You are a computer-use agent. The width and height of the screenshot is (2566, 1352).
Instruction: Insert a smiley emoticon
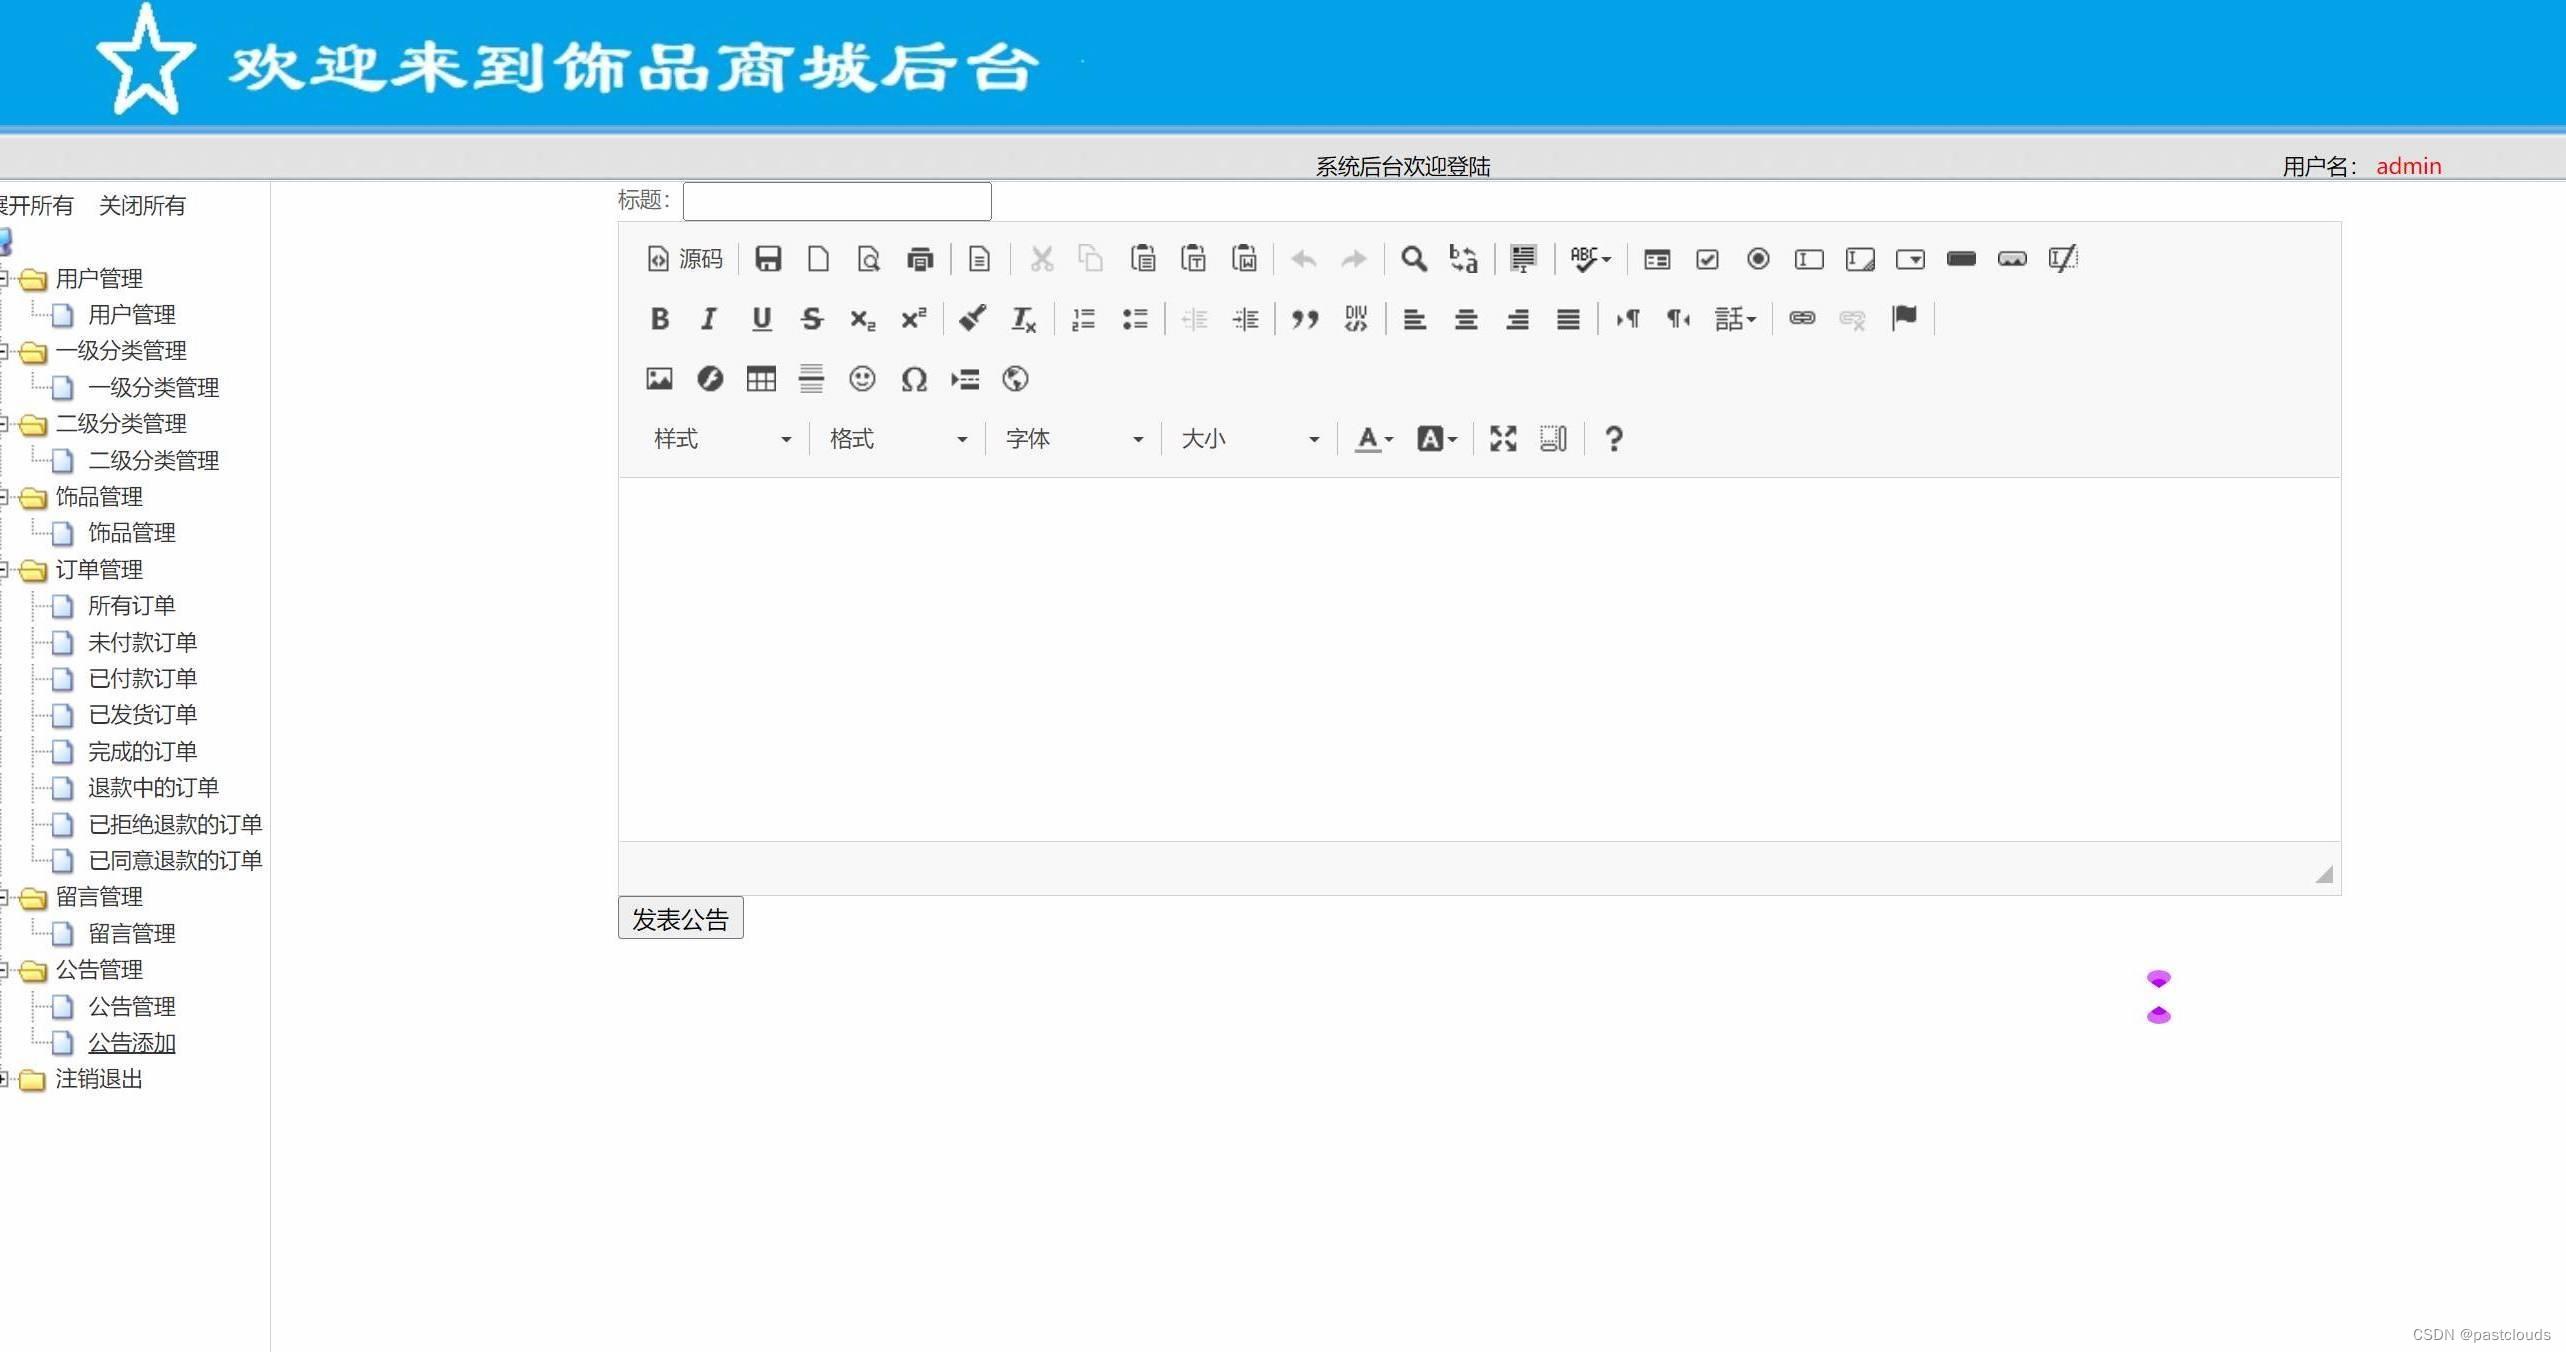pyautogui.click(x=862, y=379)
